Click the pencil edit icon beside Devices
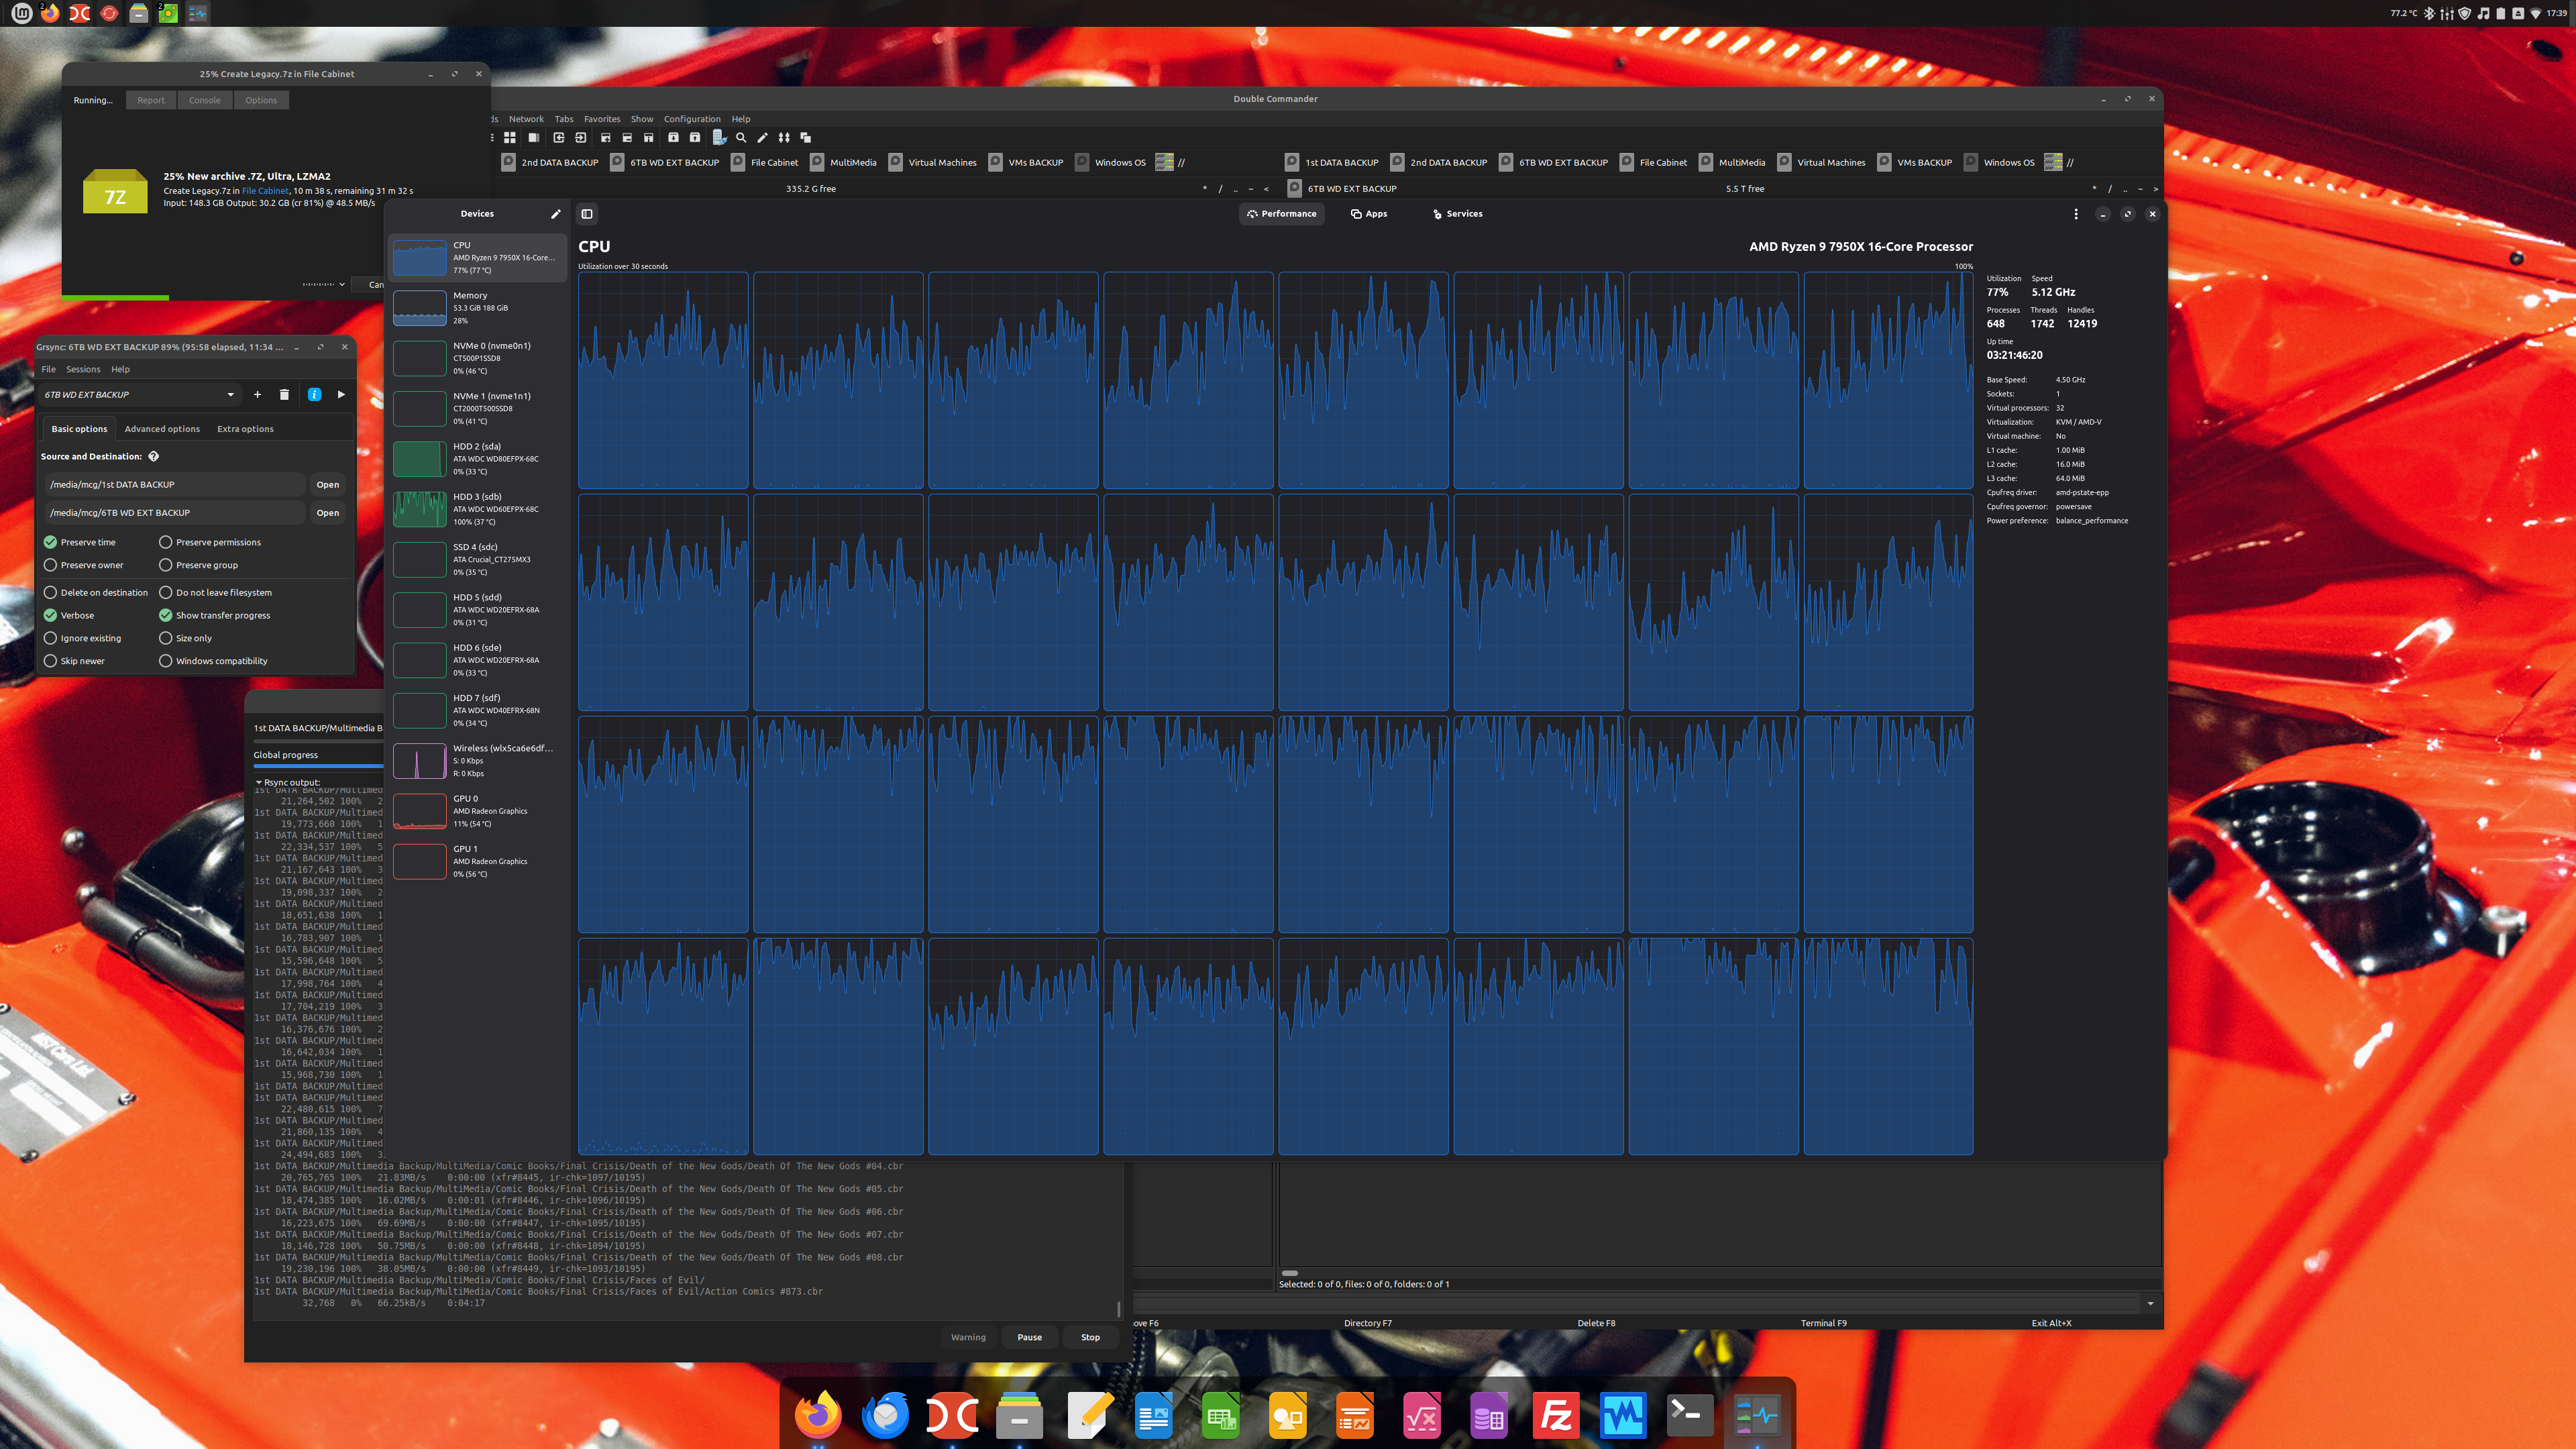Viewport: 2576px width, 1449px height. coord(556,214)
